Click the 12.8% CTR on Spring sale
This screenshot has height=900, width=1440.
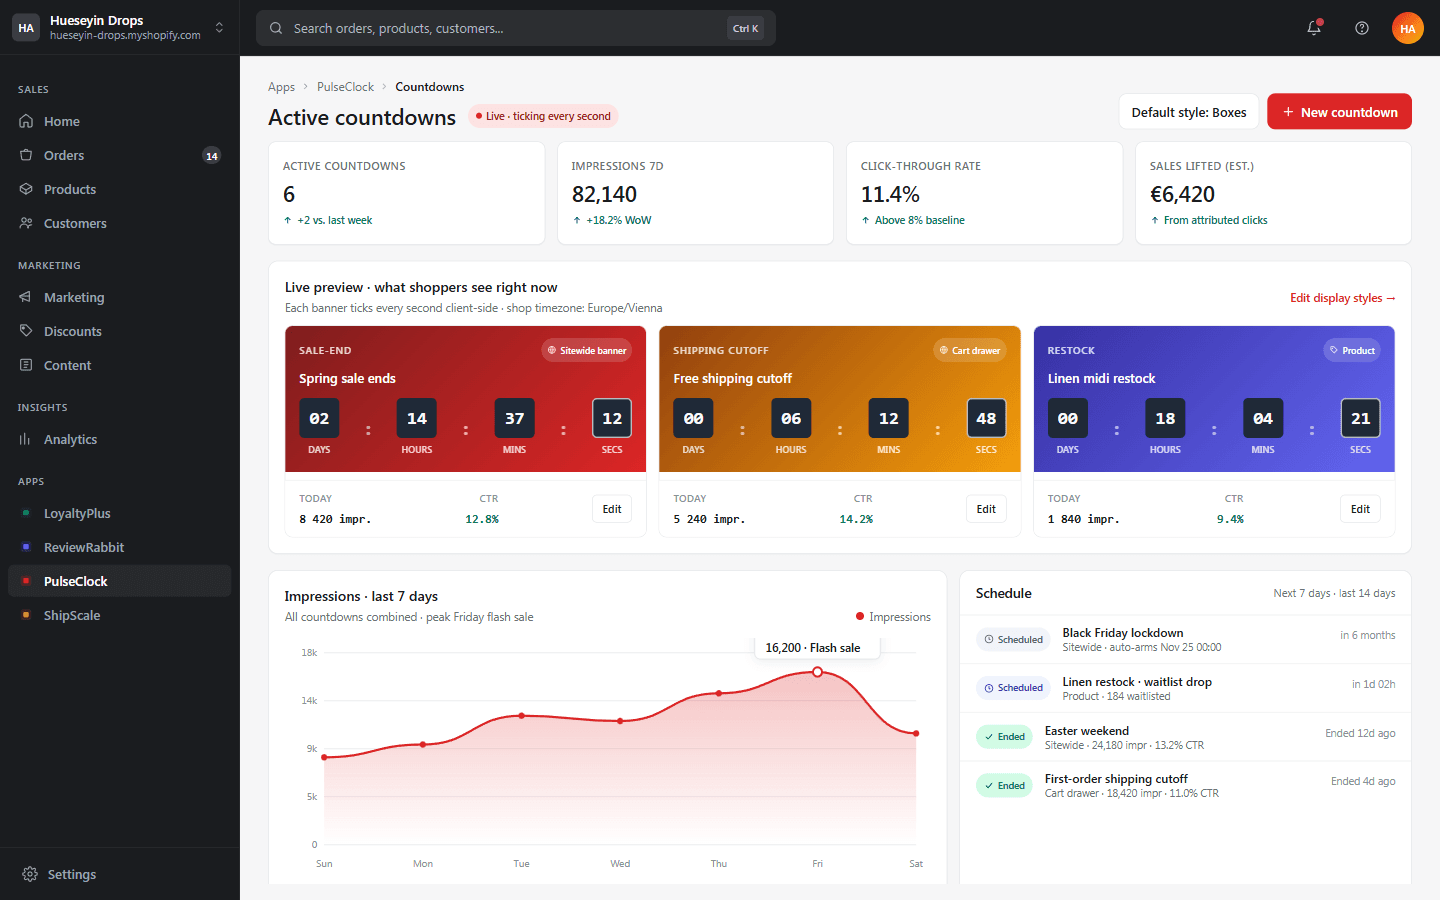coord(482,519)
